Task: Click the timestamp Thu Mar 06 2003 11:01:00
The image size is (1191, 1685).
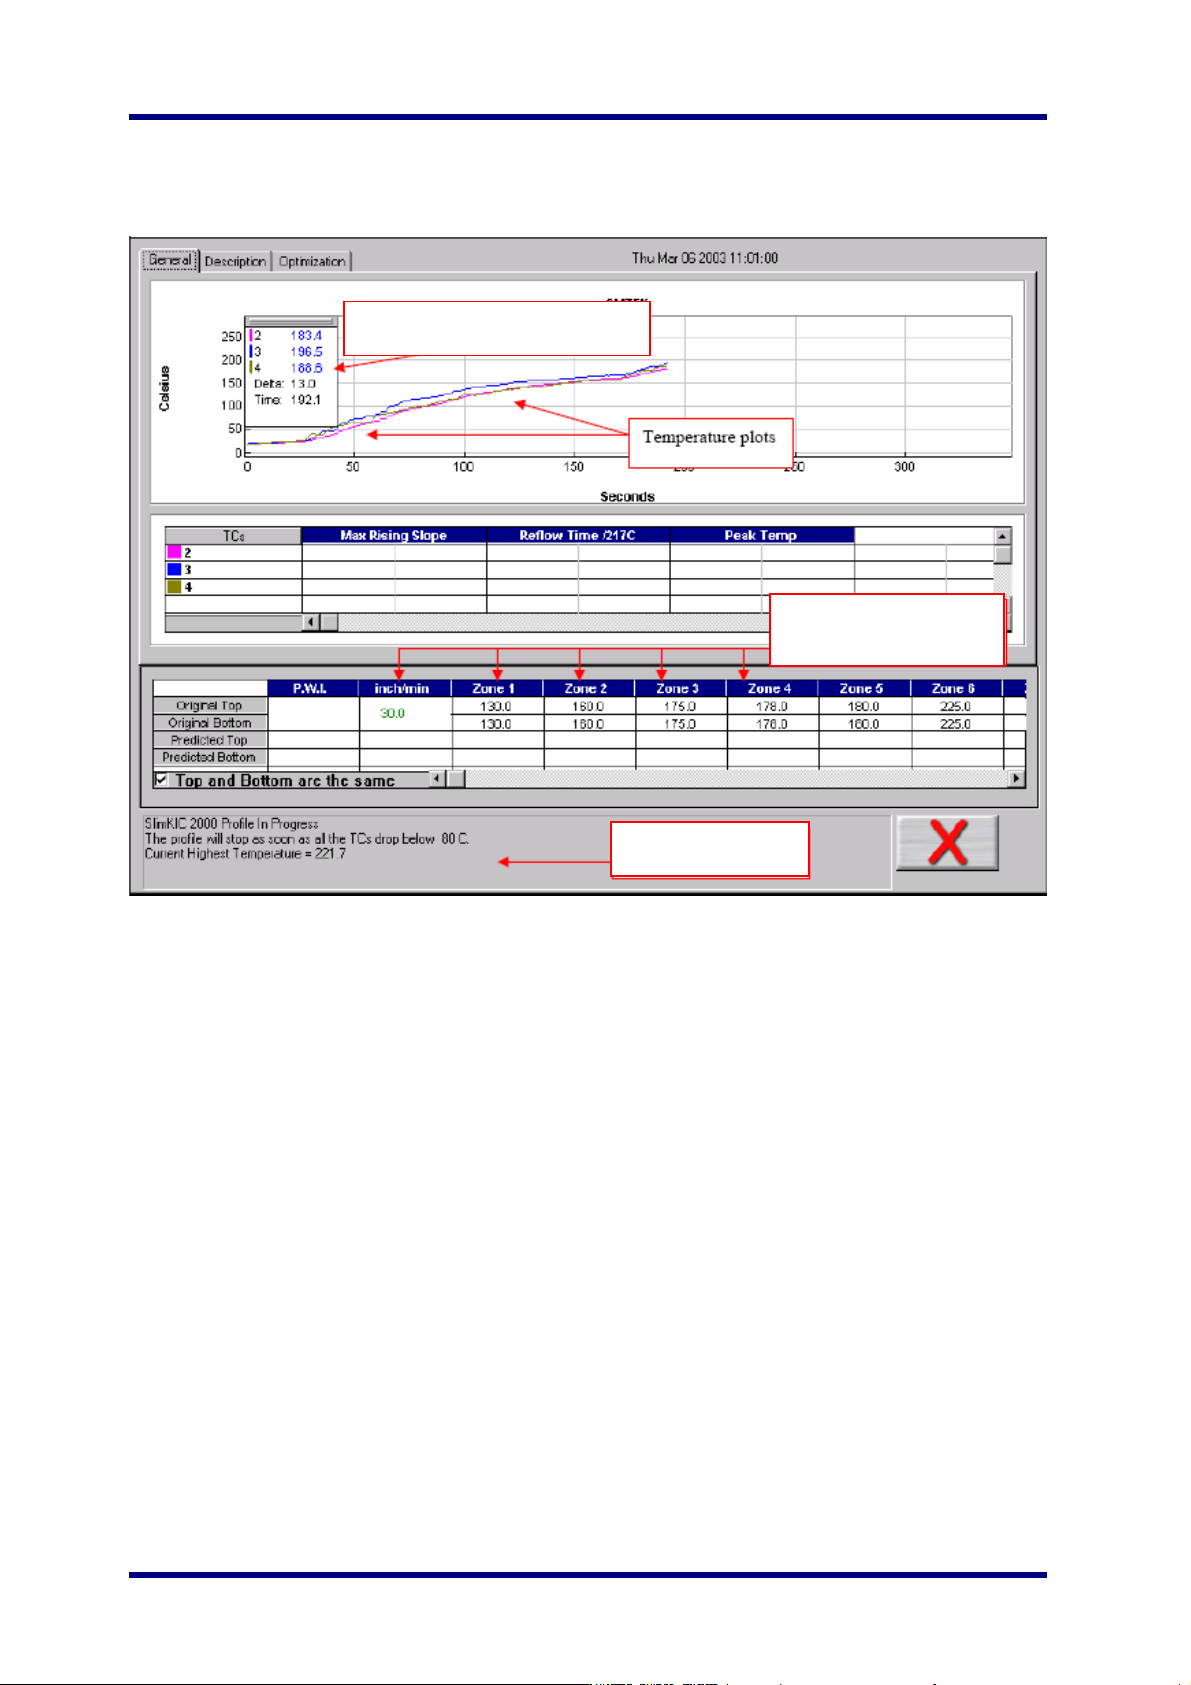Action: tap(705, 258)
